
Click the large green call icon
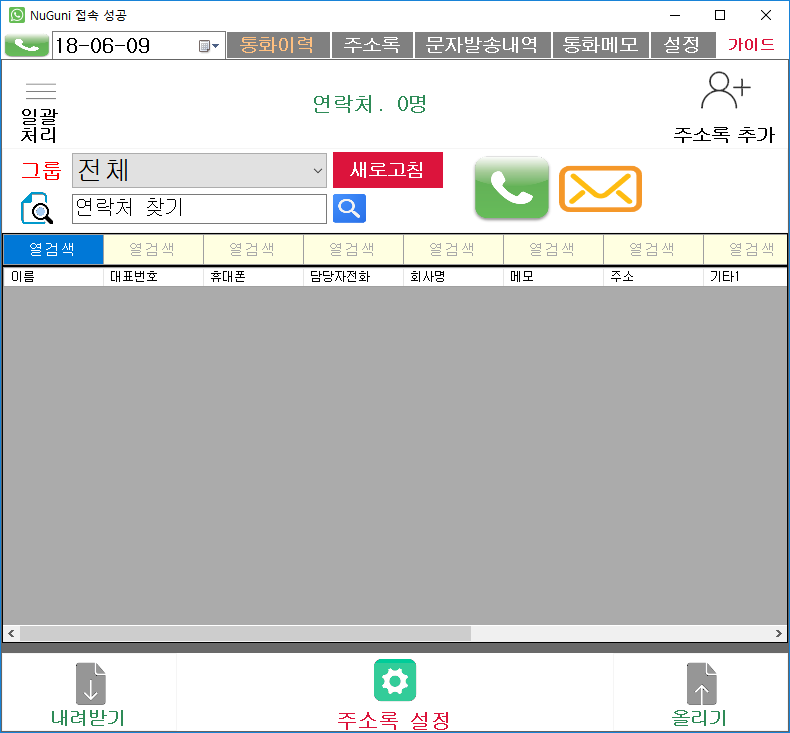[x=511, y=187]
